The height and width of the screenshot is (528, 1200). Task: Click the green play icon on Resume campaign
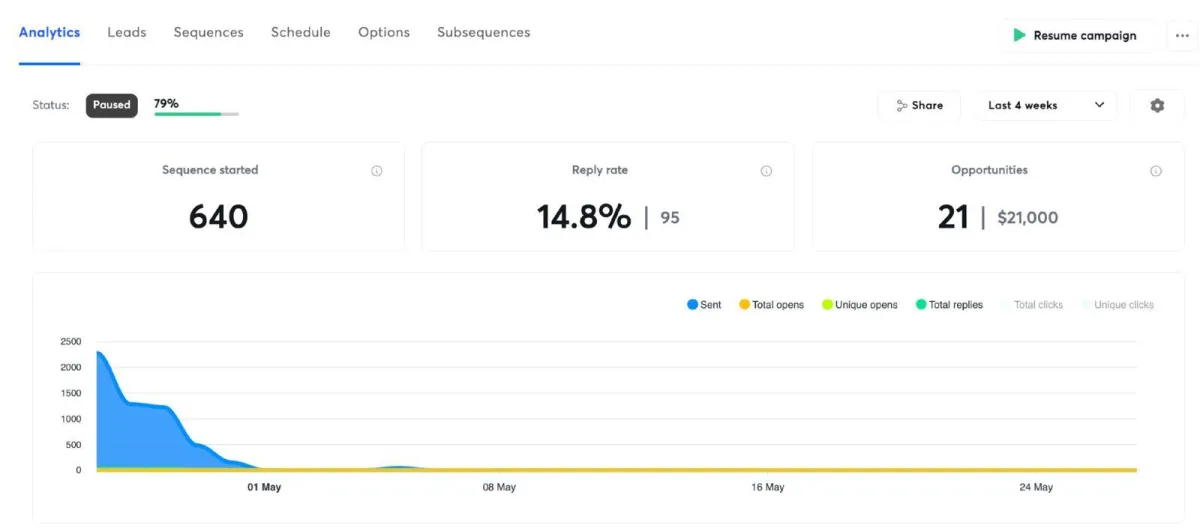pos(1019,35)
